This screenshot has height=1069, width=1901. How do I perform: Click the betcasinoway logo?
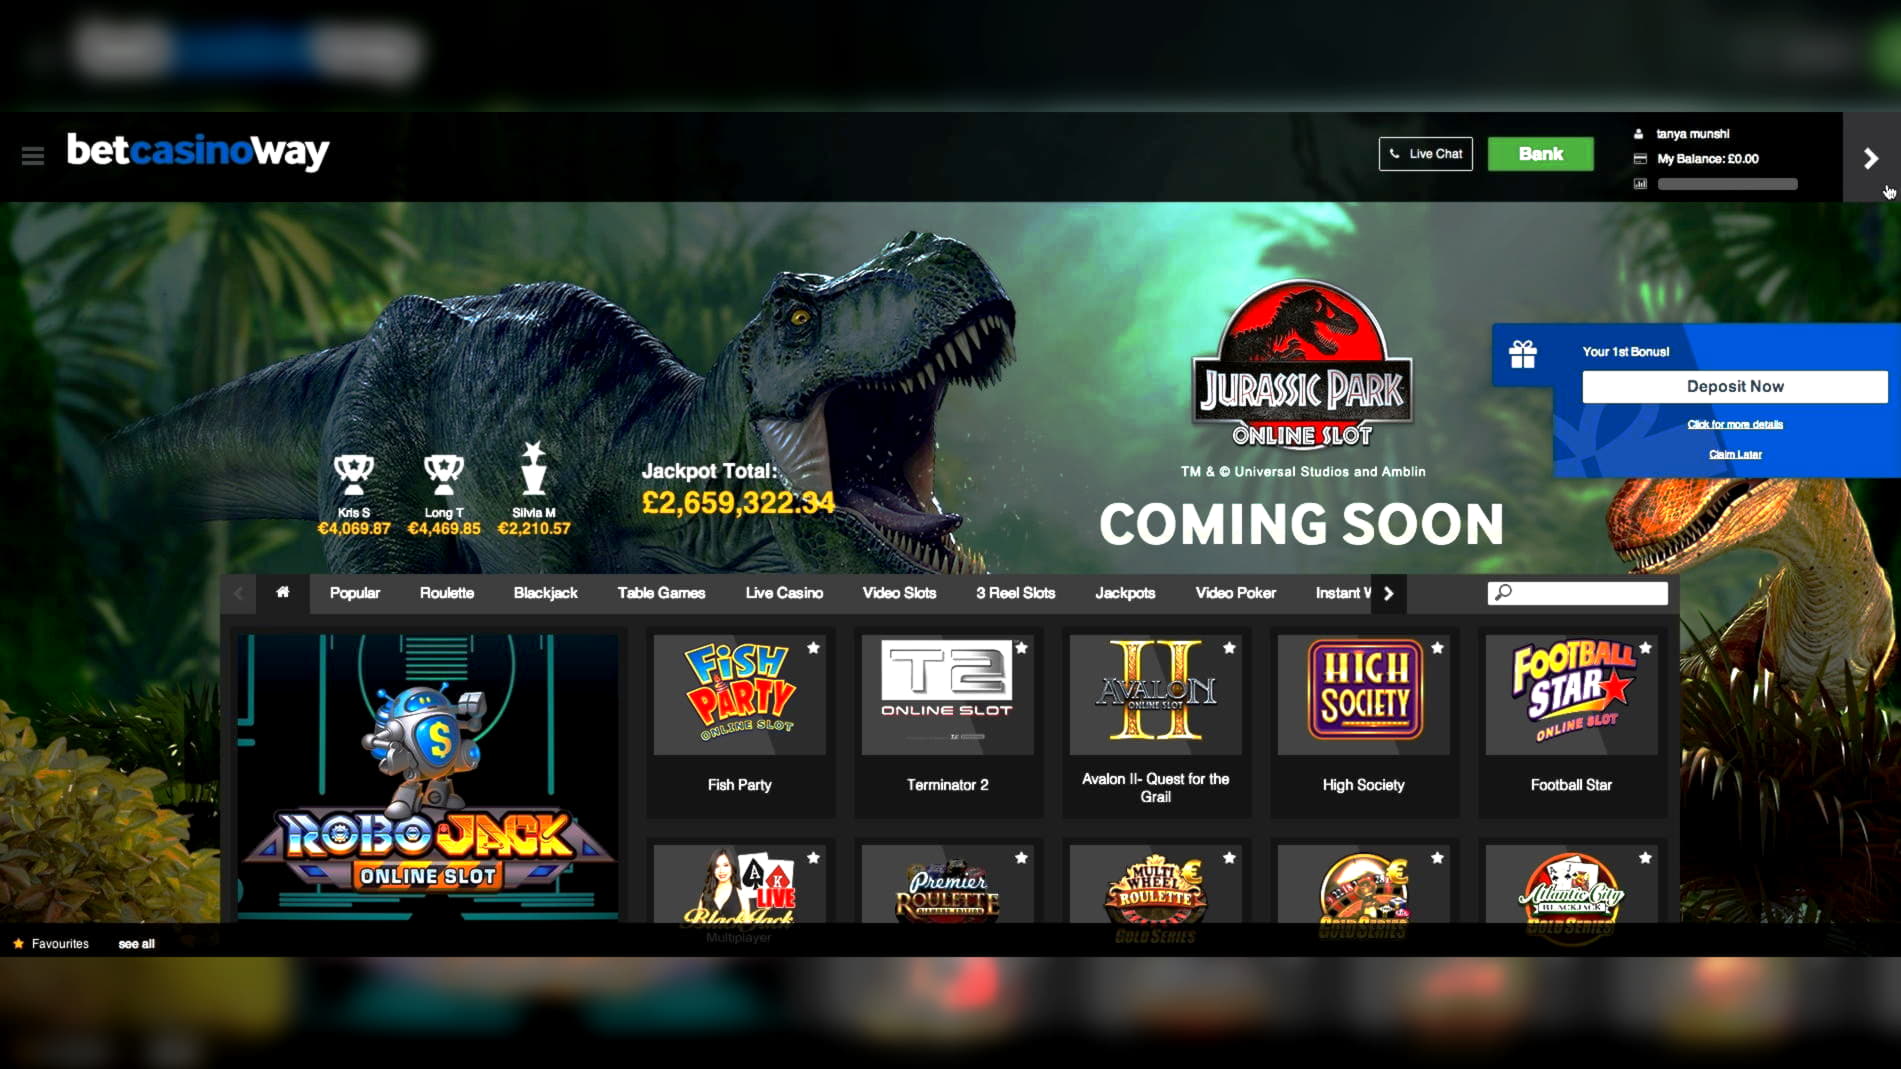(x=198, y=151)
